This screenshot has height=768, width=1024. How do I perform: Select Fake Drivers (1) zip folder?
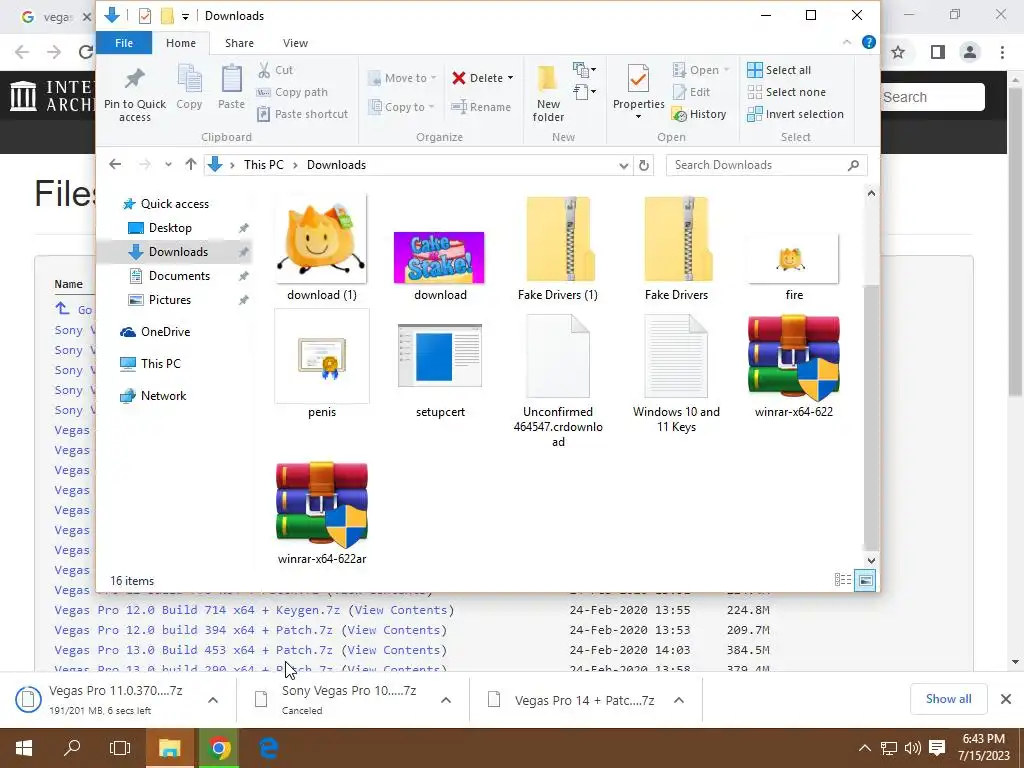[x=558, y=248]
